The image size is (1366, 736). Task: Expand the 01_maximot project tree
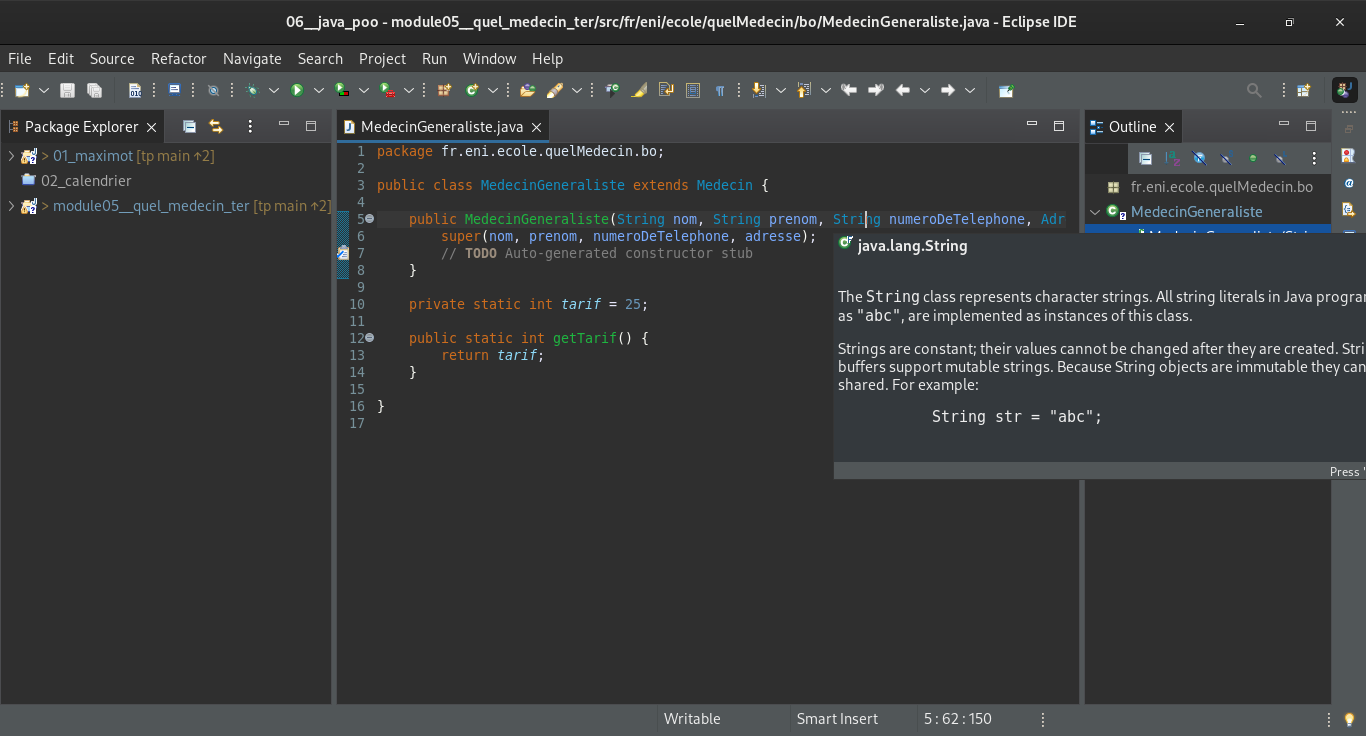pos(11,156)
